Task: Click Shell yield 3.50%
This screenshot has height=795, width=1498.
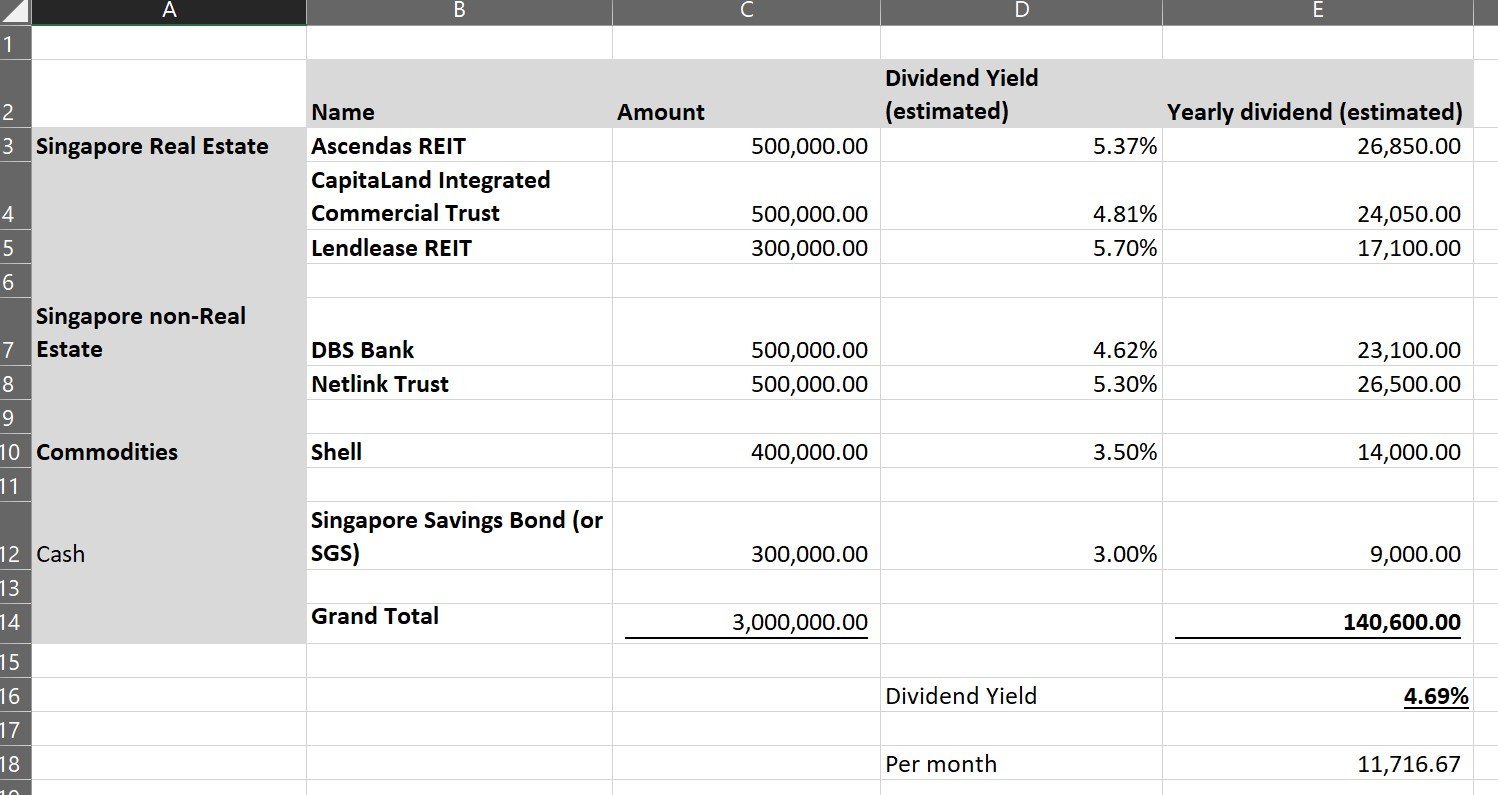Action: (1021, 451)
